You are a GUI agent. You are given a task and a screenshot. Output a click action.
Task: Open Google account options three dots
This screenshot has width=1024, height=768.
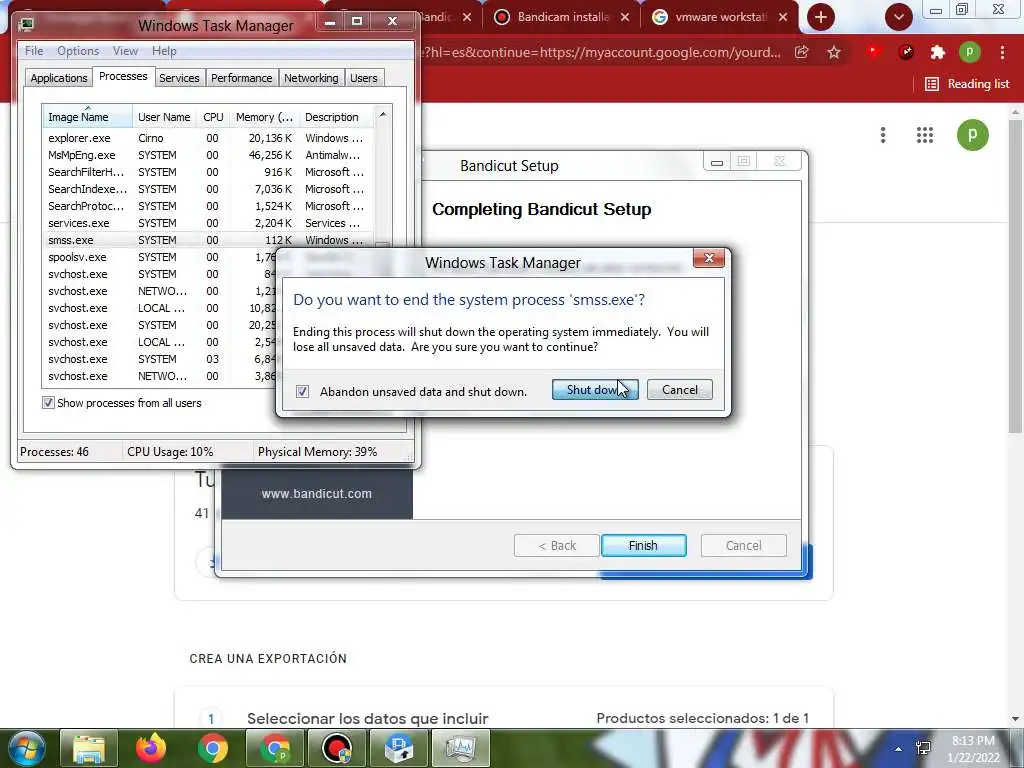click(883, 135)
